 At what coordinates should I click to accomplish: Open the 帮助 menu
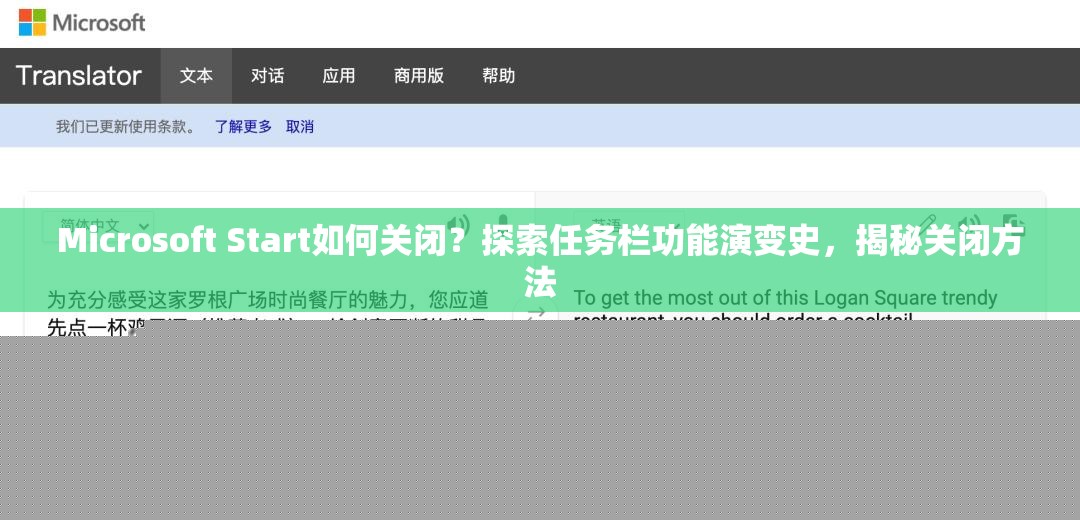pyautogui.click(x=499, y=76)
